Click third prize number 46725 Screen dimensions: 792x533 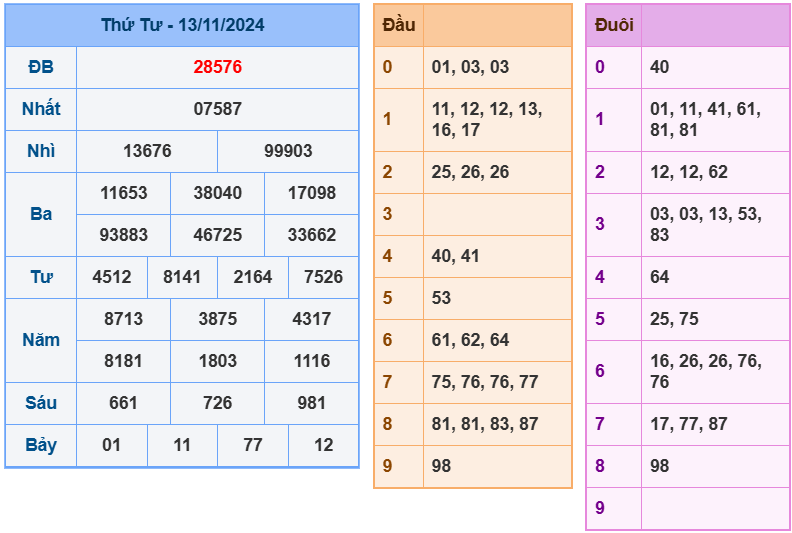pos(217,235)
